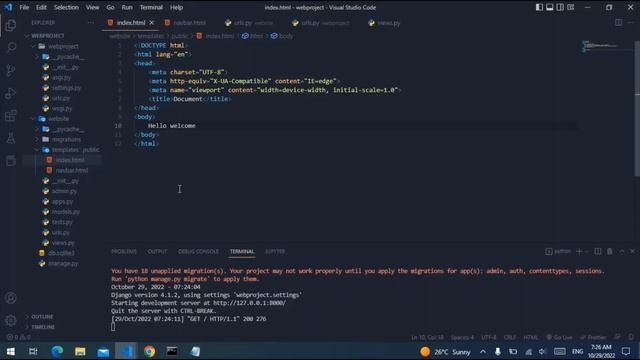Image resolution: width=640 pixels, height=360 pixels.
Task: Open Task View on taskbar
Action: click(33, 351)
